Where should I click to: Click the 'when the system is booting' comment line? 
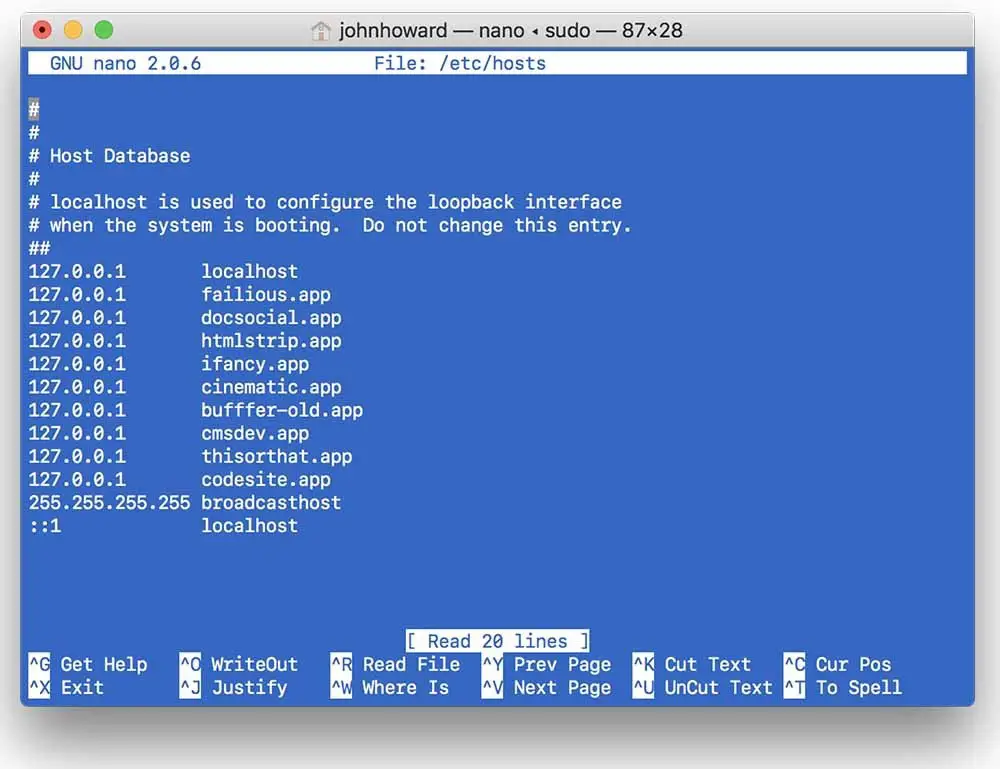pyautogui.click(x=330, y=225)
